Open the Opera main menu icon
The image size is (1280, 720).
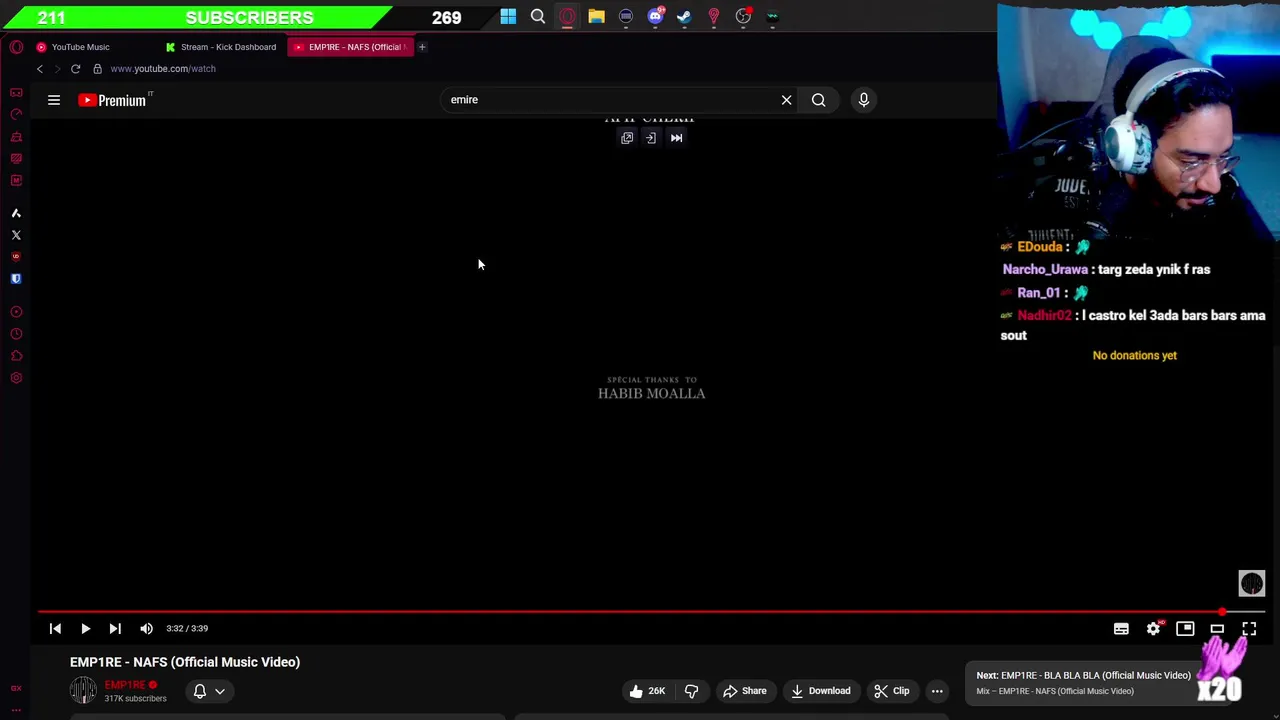[x=16, y=47]
